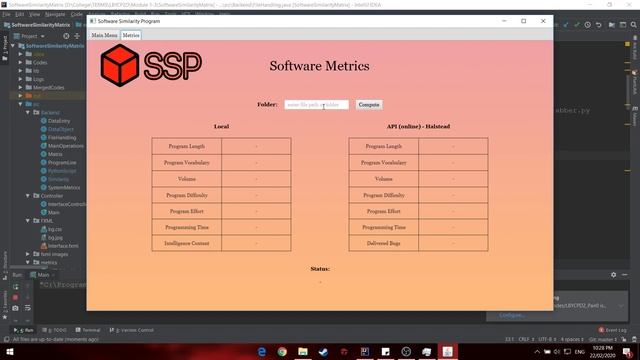
Task: Open ProgramLine class in project tree
Action: (62, 162)
